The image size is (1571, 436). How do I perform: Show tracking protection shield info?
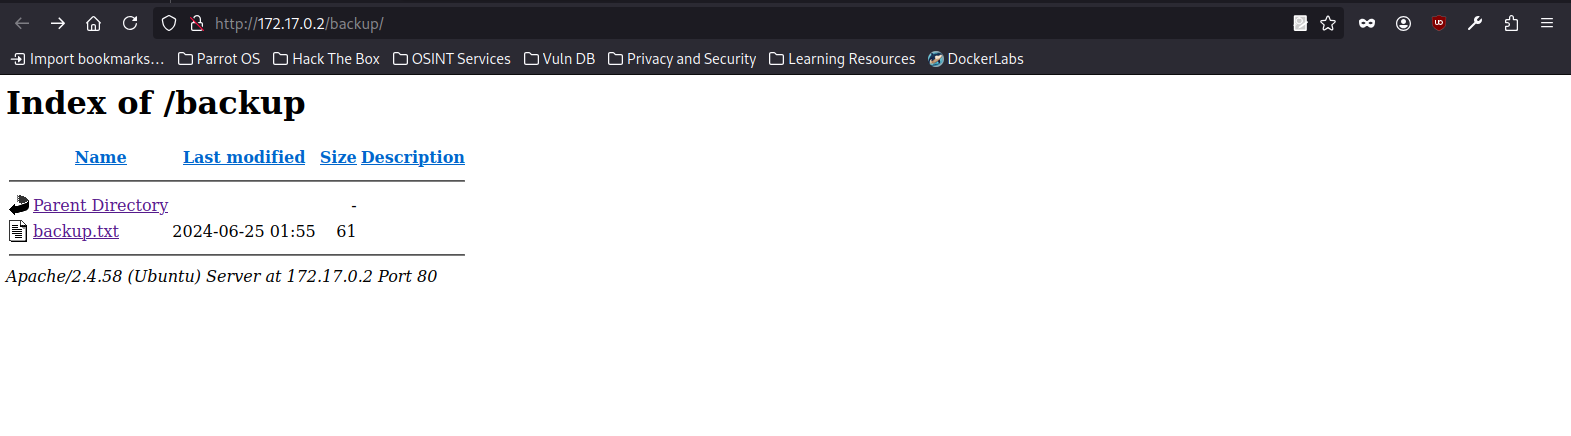(x=169, y=23)
